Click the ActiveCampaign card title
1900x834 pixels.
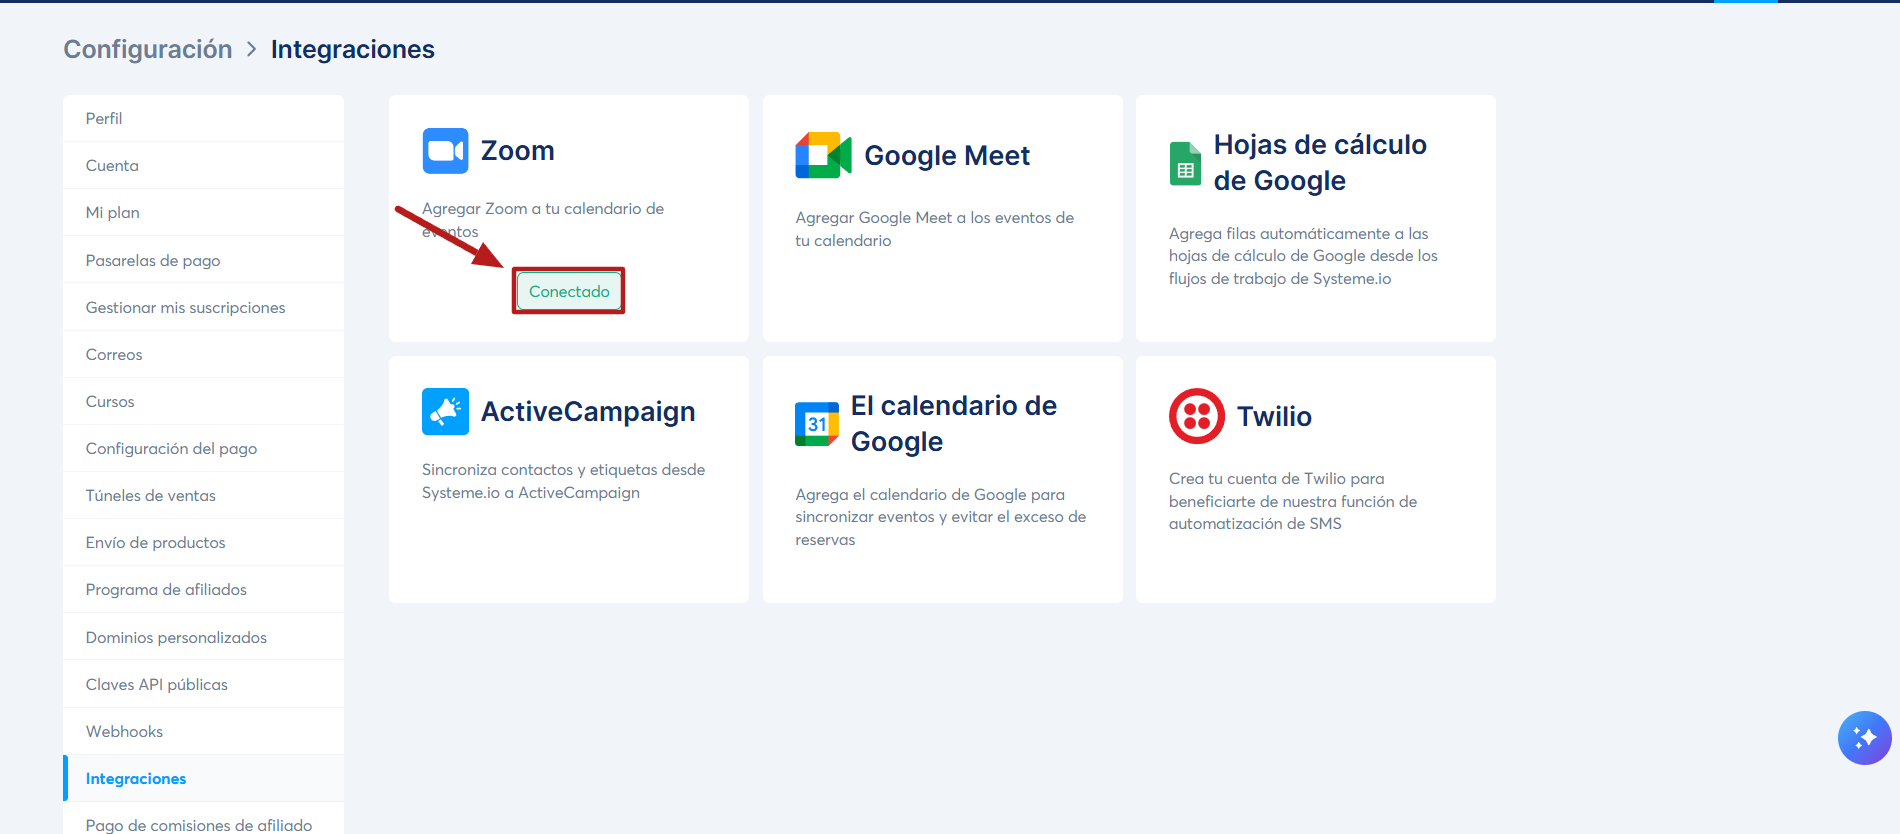tap(588, 411)
